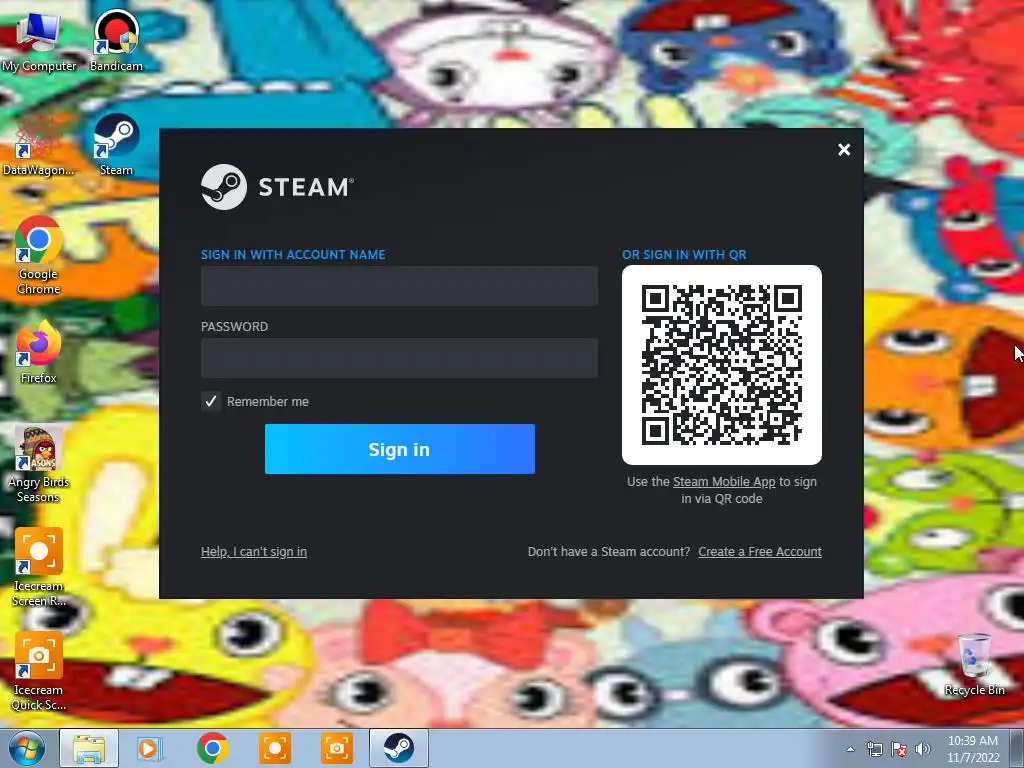This screenshot has height=768, width=1024.
Task: Select the Angry Birds Seasons icon
Action: 39,464
